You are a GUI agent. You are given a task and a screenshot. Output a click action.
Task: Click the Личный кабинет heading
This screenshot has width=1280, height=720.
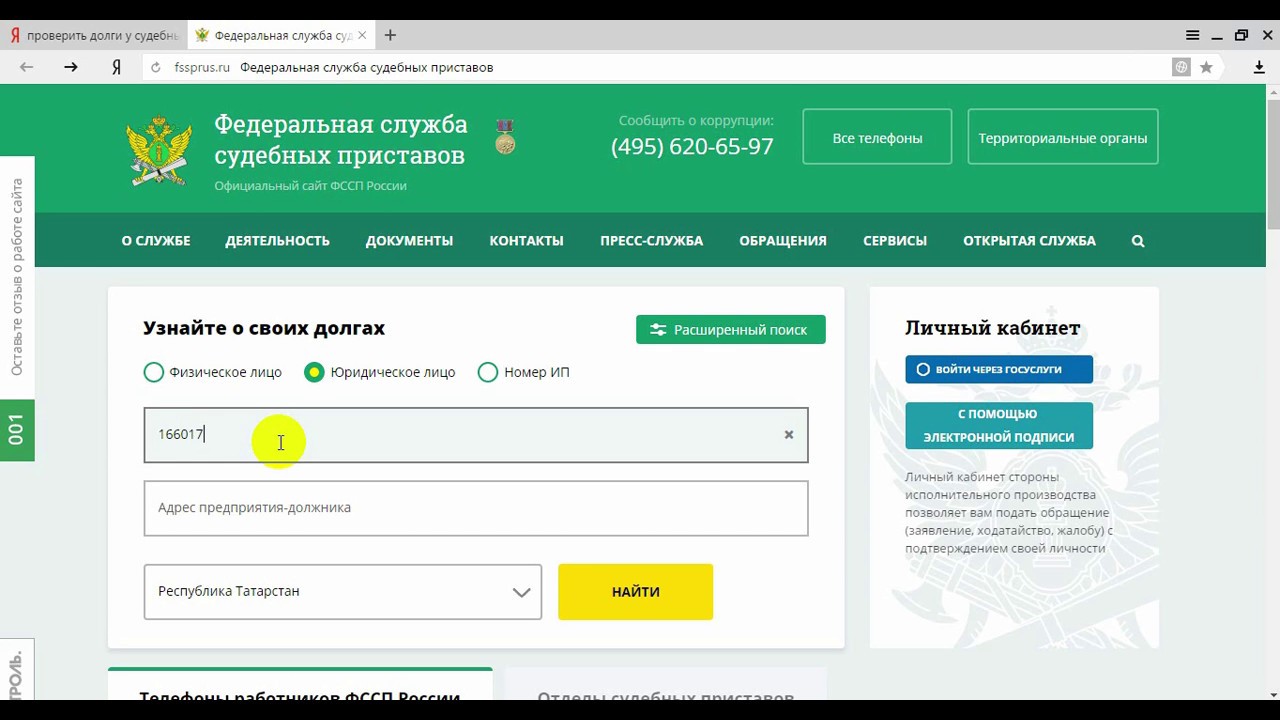[x=993, y=328]
